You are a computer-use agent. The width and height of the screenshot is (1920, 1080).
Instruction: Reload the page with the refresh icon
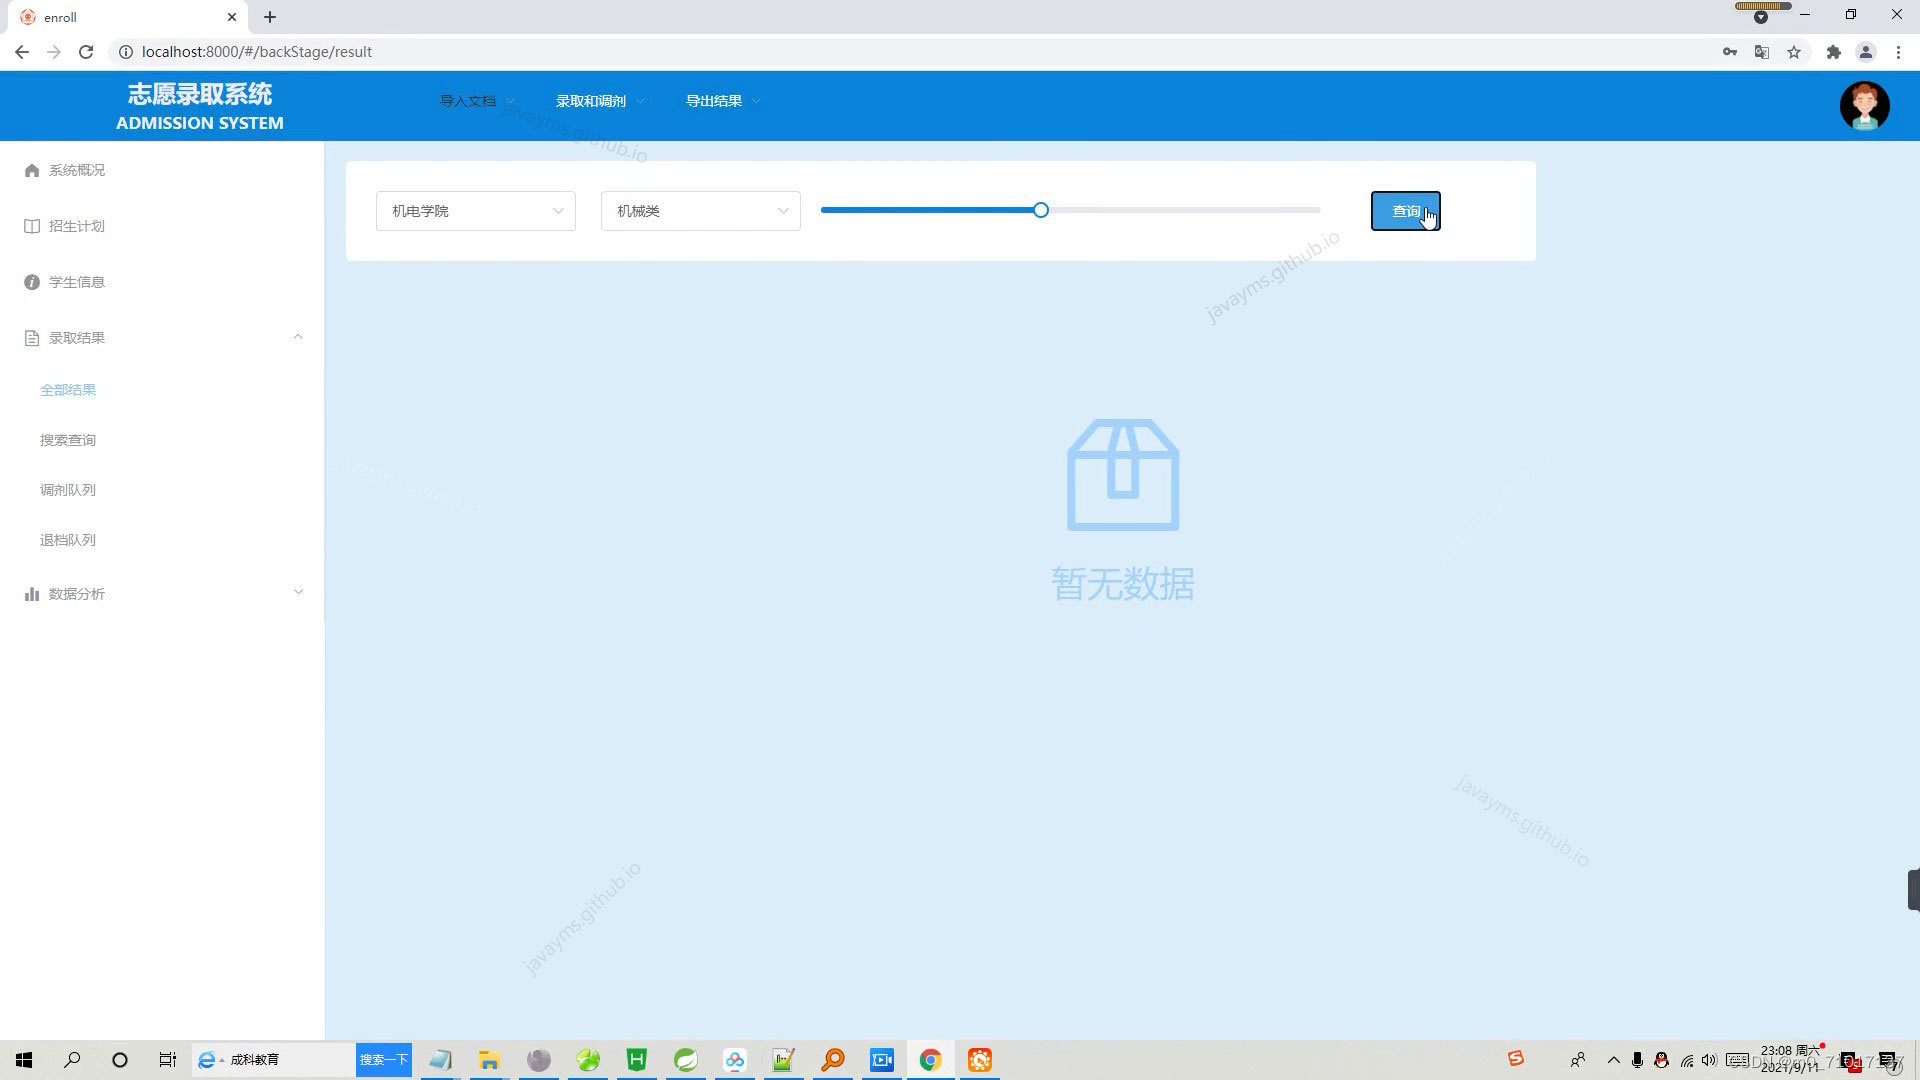click(86, 52)
